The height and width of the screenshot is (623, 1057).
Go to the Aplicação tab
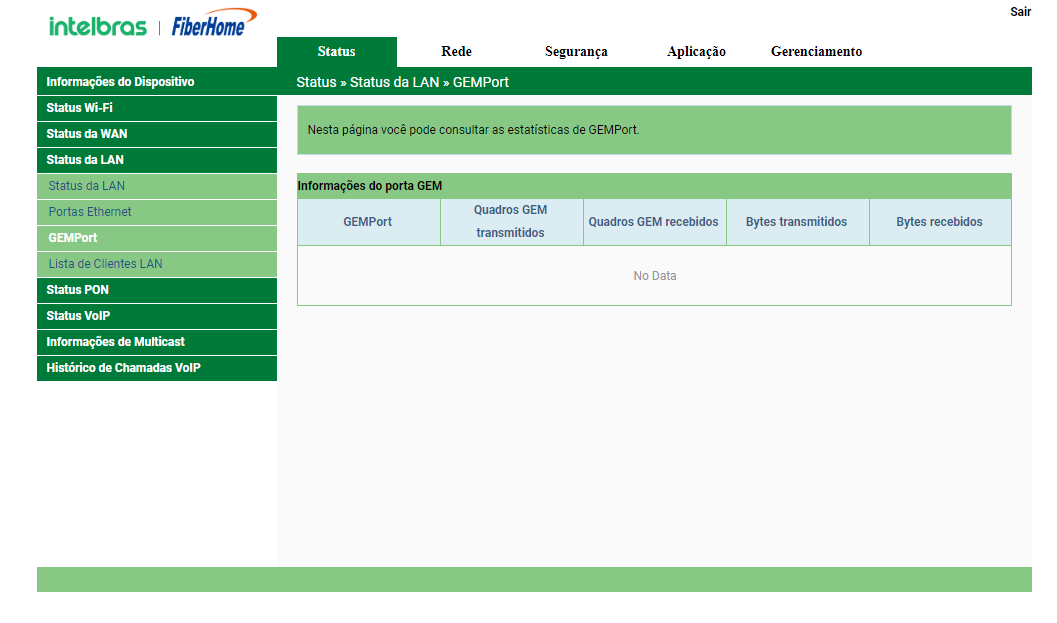click(x=696, y=52)
